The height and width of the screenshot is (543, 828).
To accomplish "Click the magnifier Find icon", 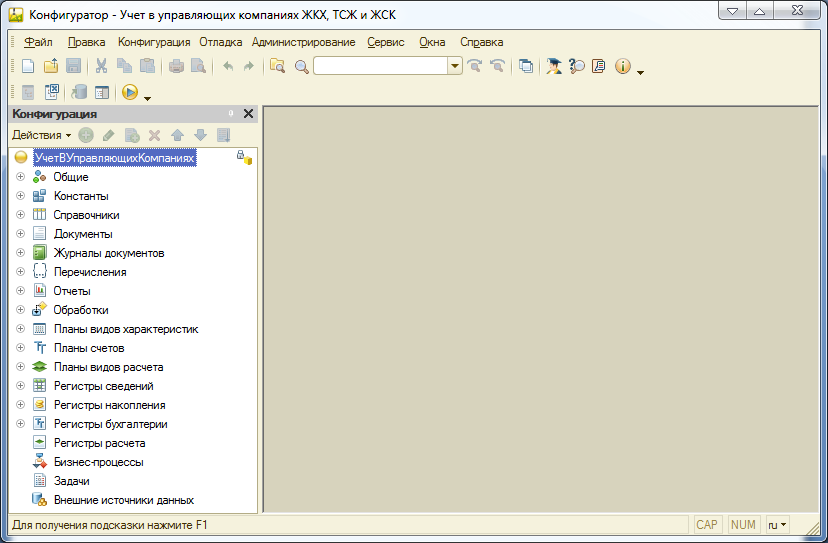I will coord(302,67).
